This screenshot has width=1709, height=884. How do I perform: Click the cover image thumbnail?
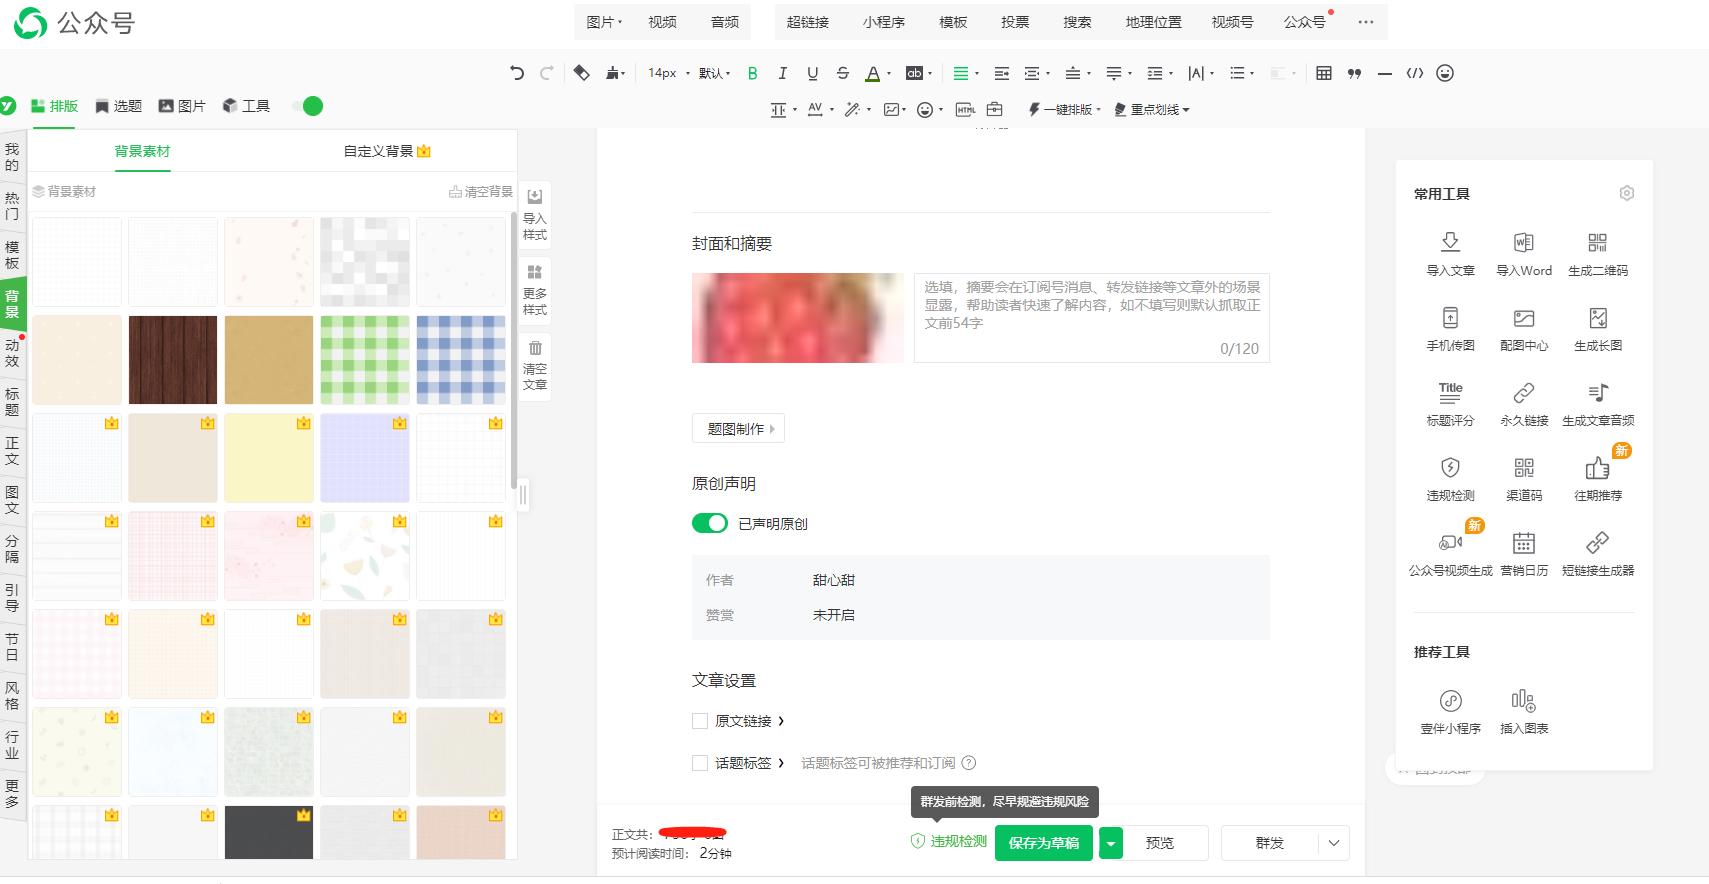[798, 317]
